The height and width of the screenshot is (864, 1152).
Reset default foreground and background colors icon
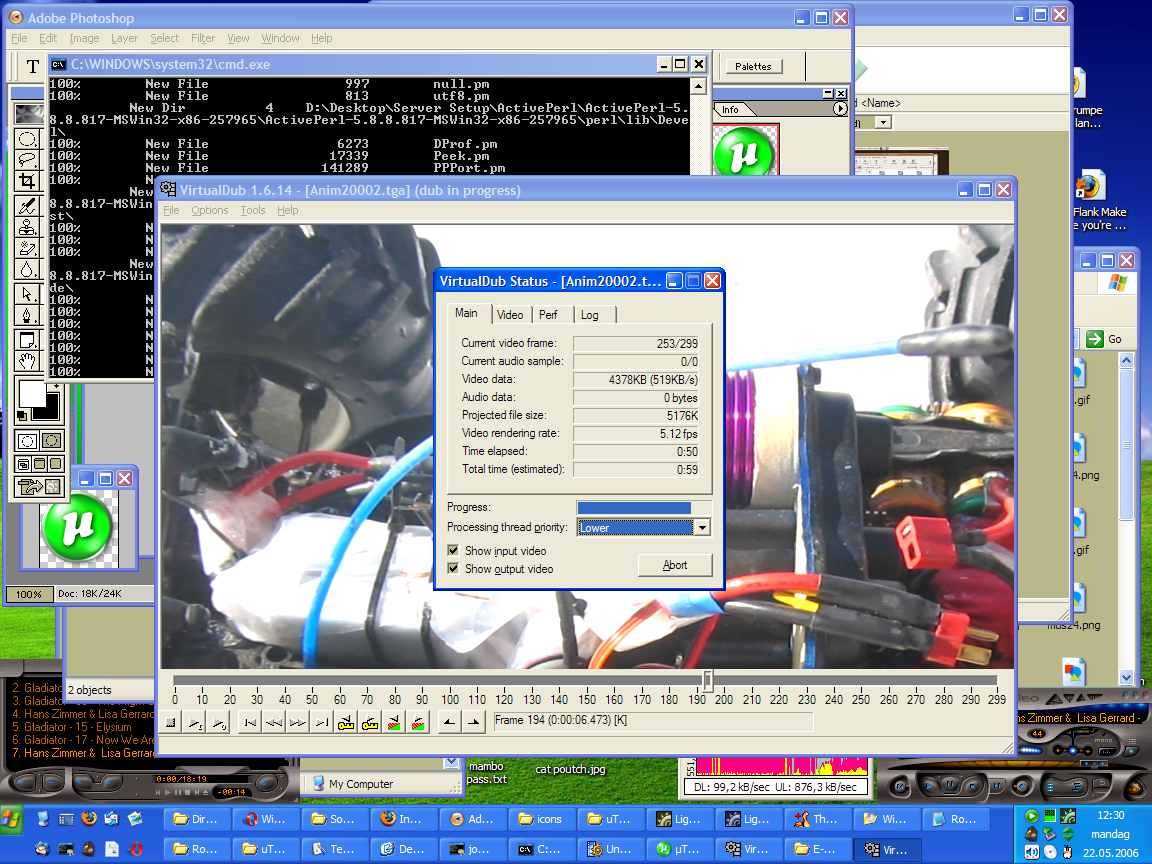(21, 416)
